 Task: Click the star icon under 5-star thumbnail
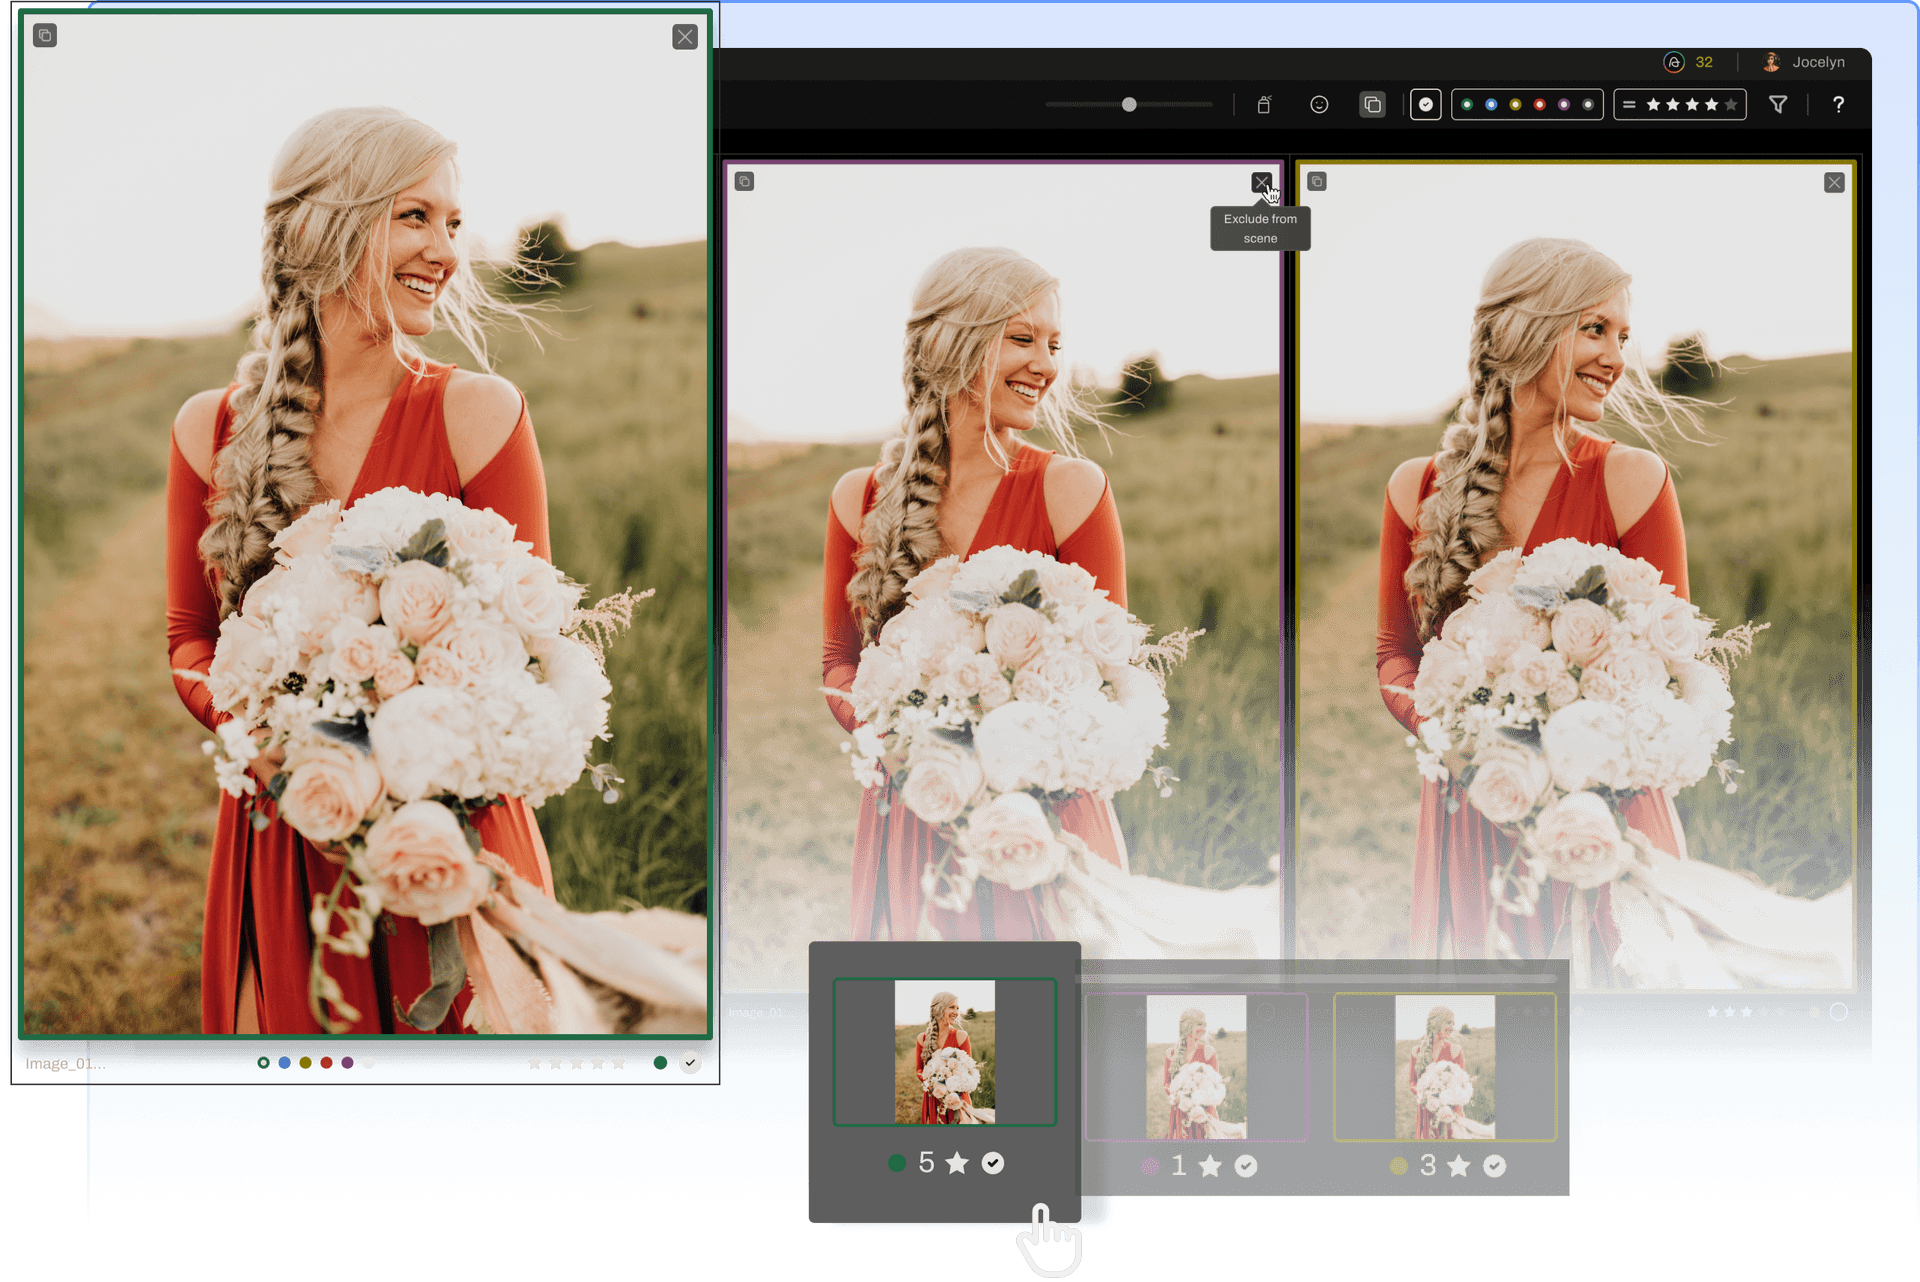(957, 1163)
